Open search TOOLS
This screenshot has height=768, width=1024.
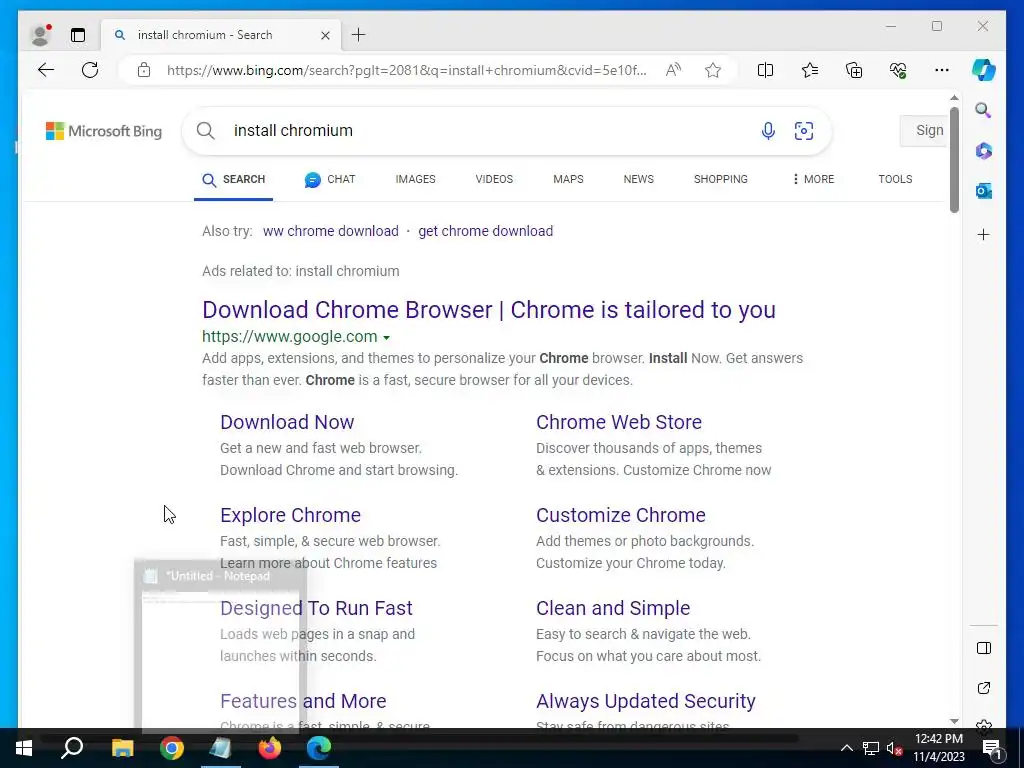(895, 179)
